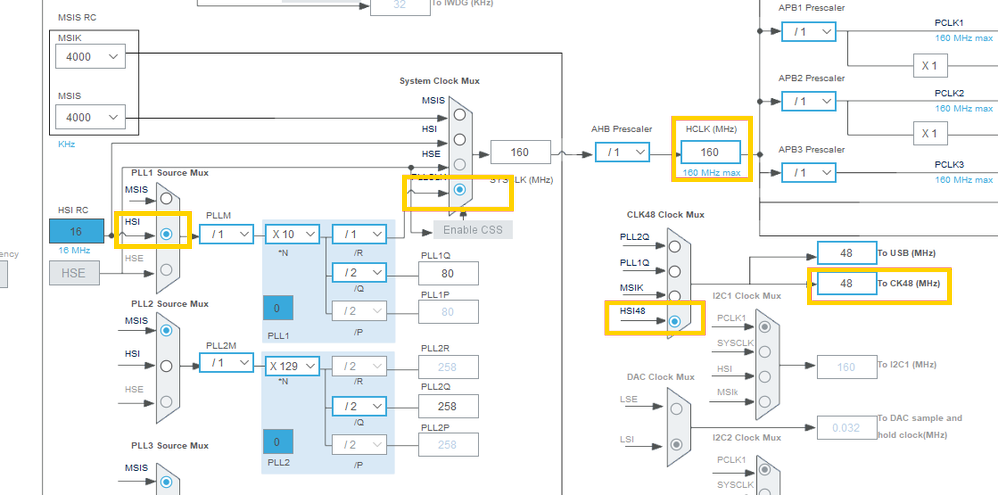Choose PCLK1 in I2C1 Clock Mux
Image resolution: width=998 pixels, height=495 pixels.
[764, 326]
